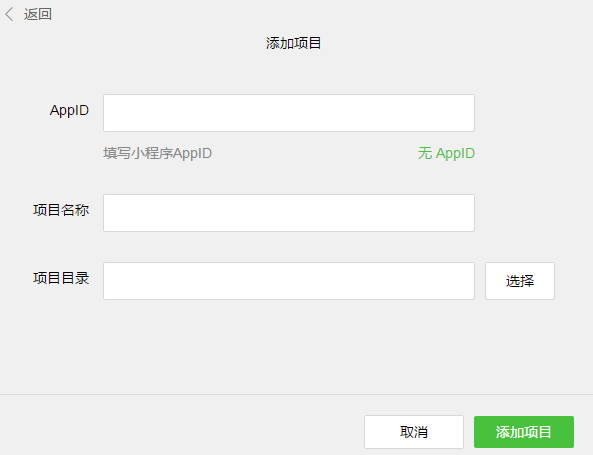Click the back arrow chevron icon
593x455 pixels.
9,14
